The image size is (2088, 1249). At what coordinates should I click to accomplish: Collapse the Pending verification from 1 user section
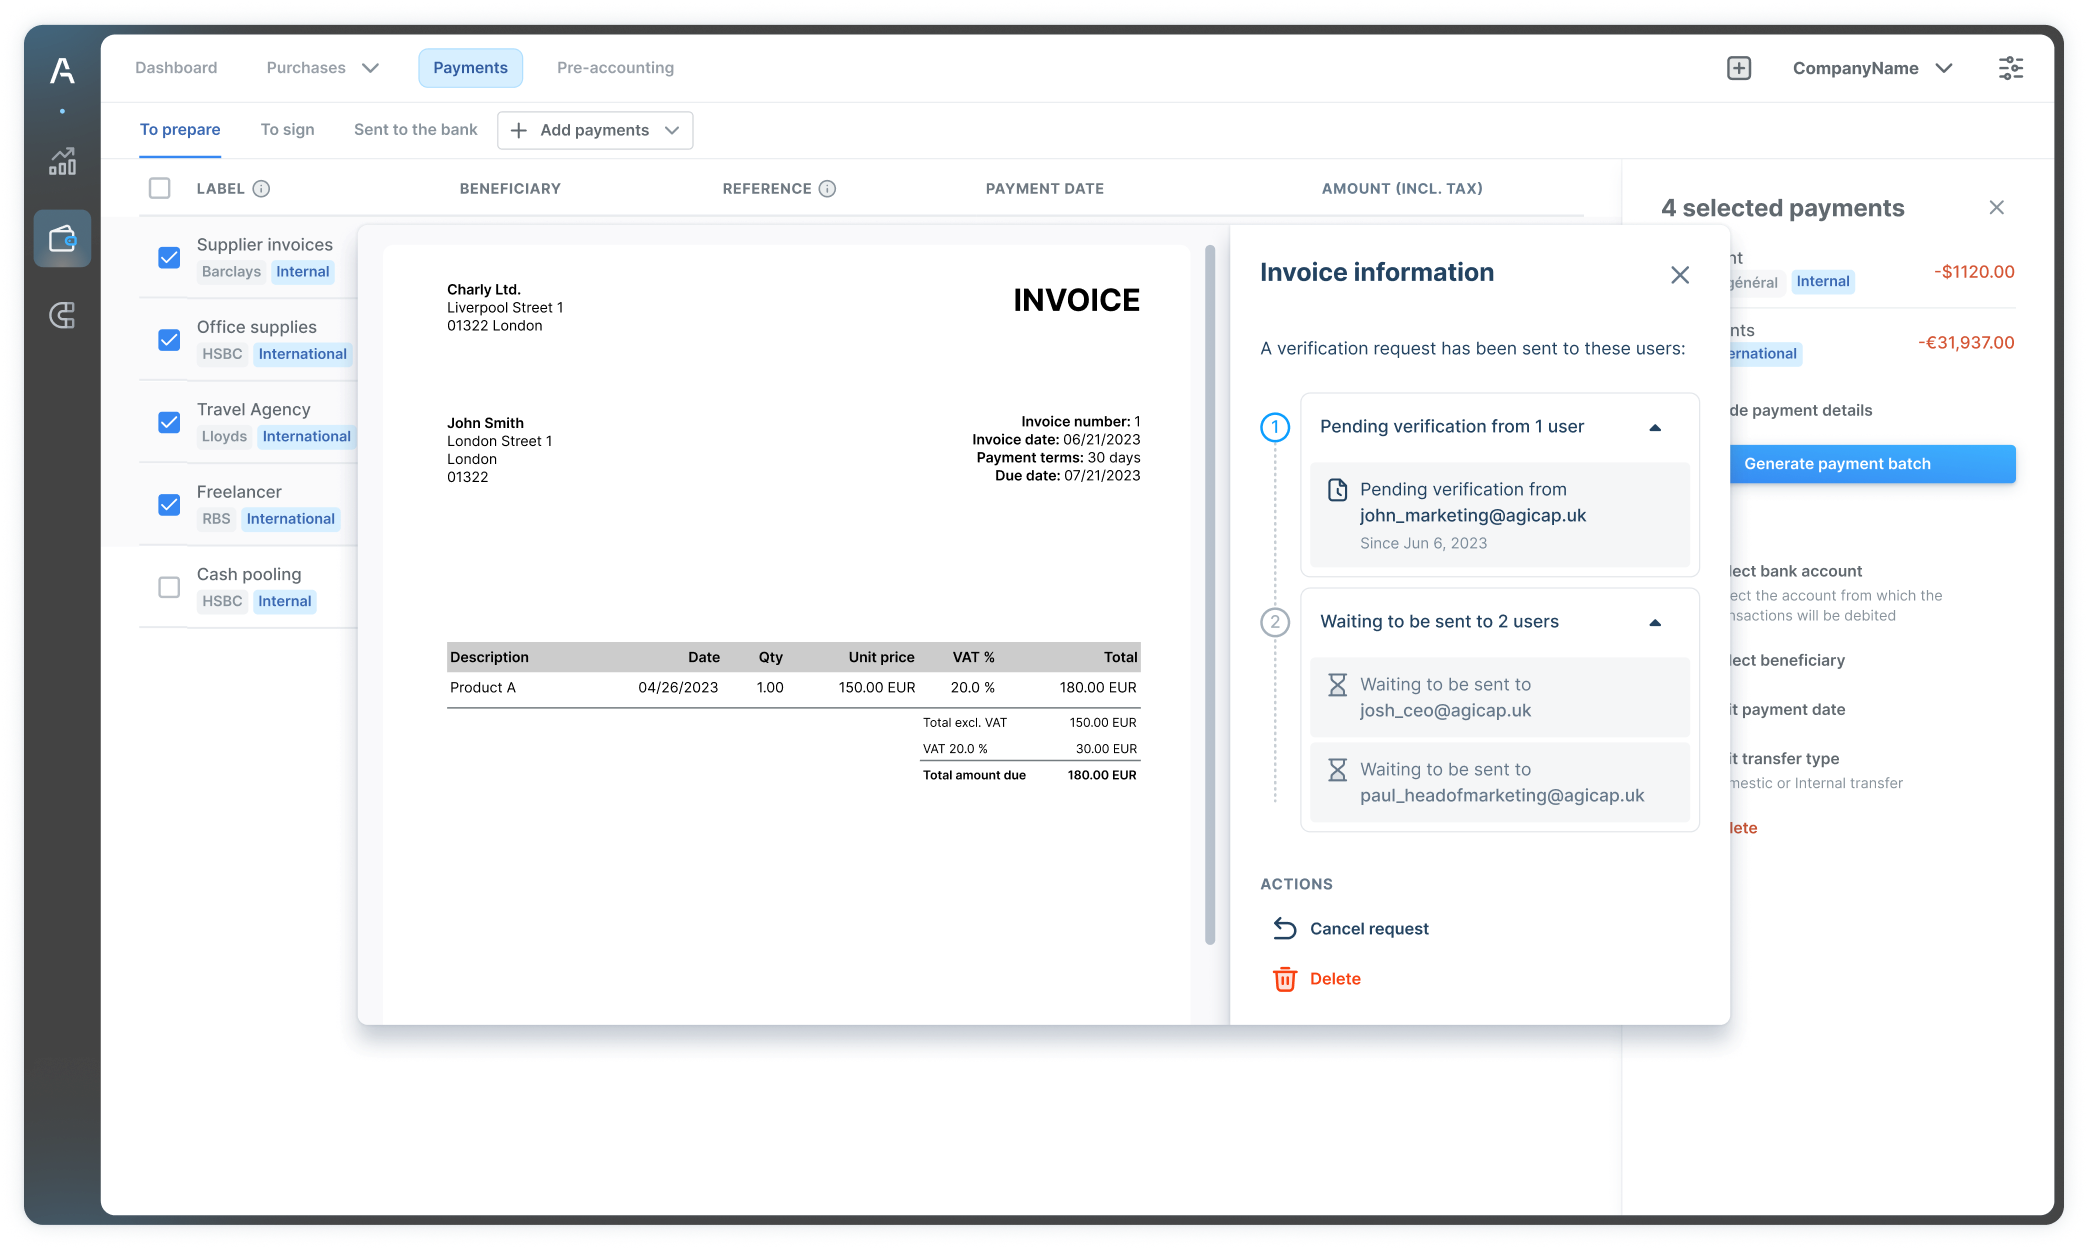click(x=1656, y=427)
